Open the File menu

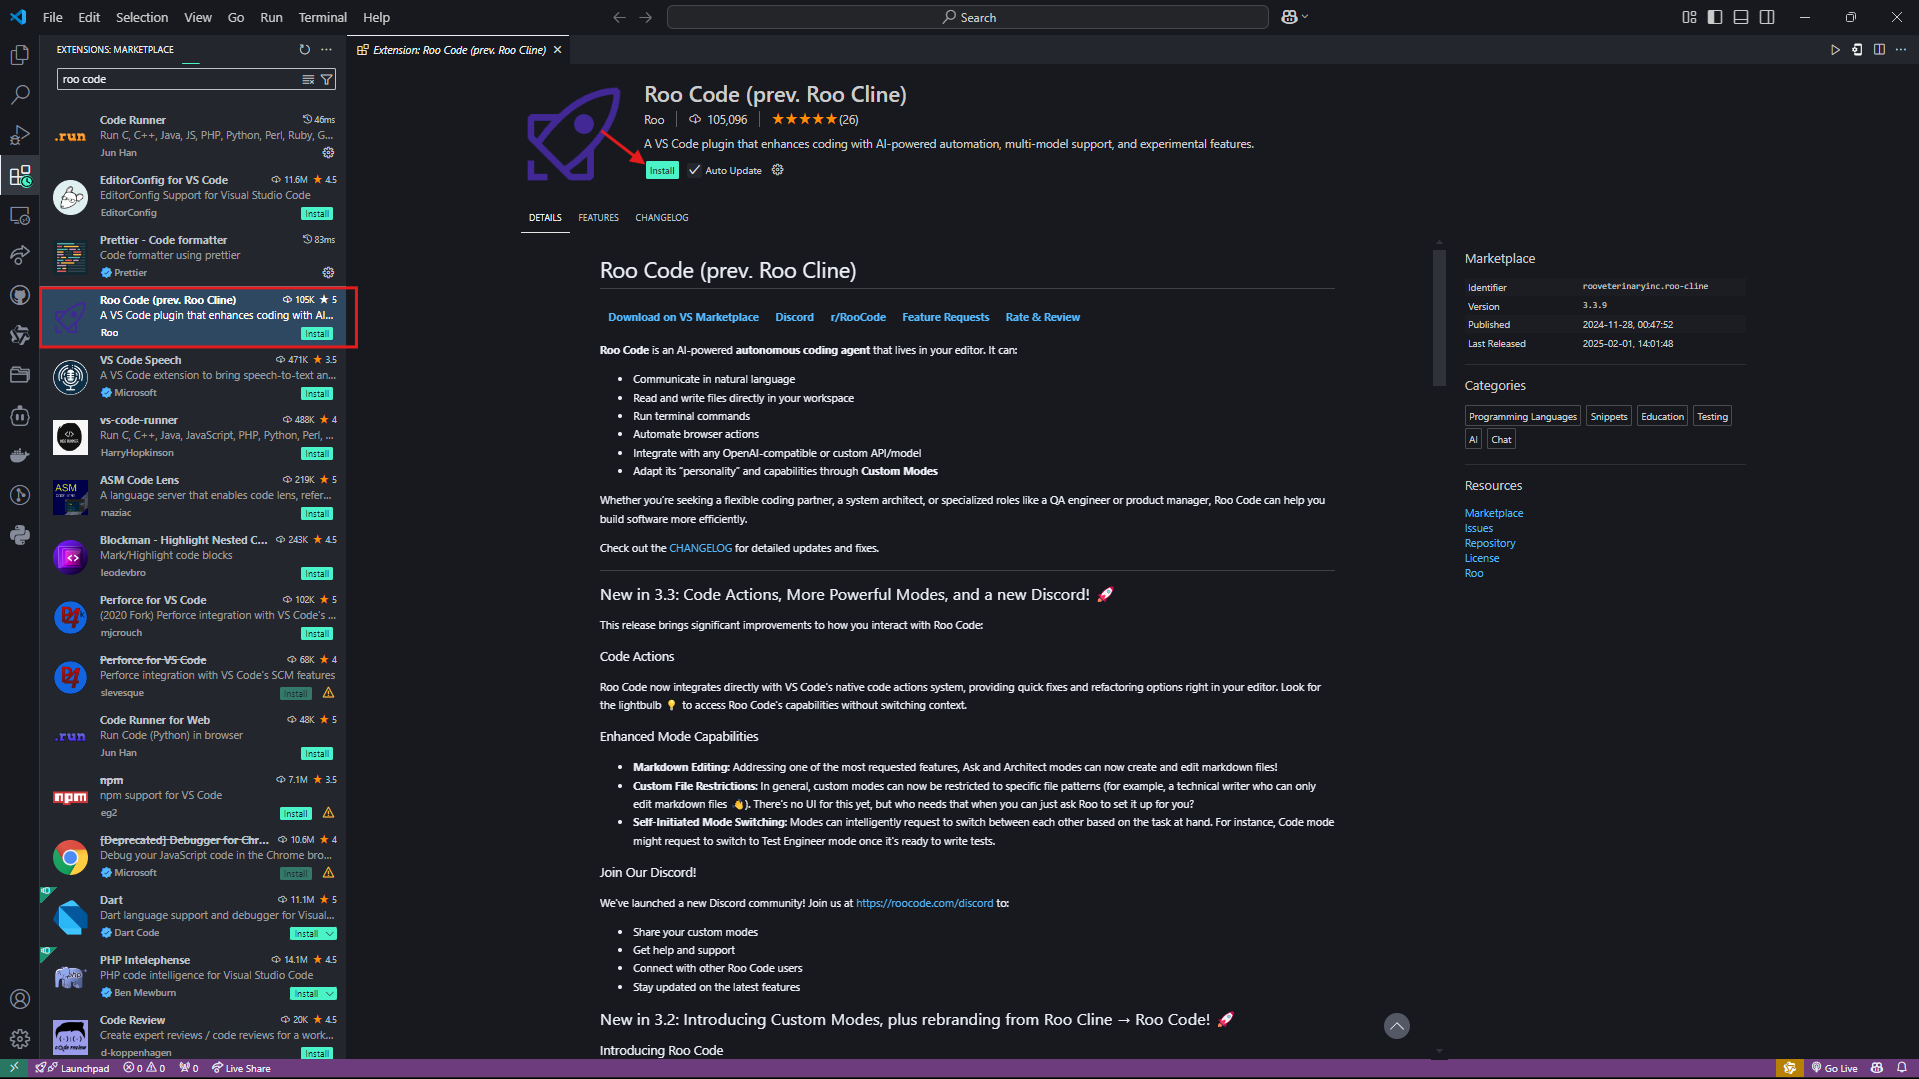coord(53,17)
